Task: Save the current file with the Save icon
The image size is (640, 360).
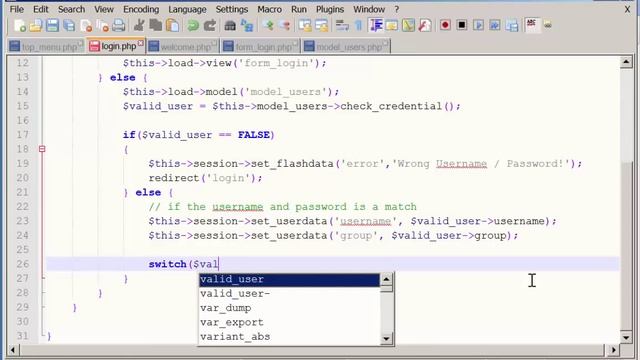Action: [52, 26]
